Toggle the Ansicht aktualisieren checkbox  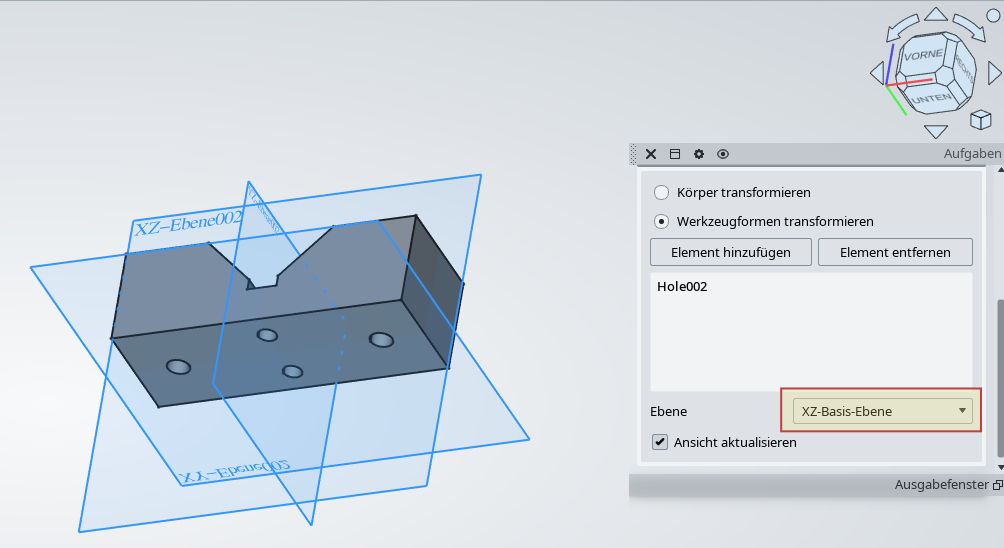(x=660, y=442)
